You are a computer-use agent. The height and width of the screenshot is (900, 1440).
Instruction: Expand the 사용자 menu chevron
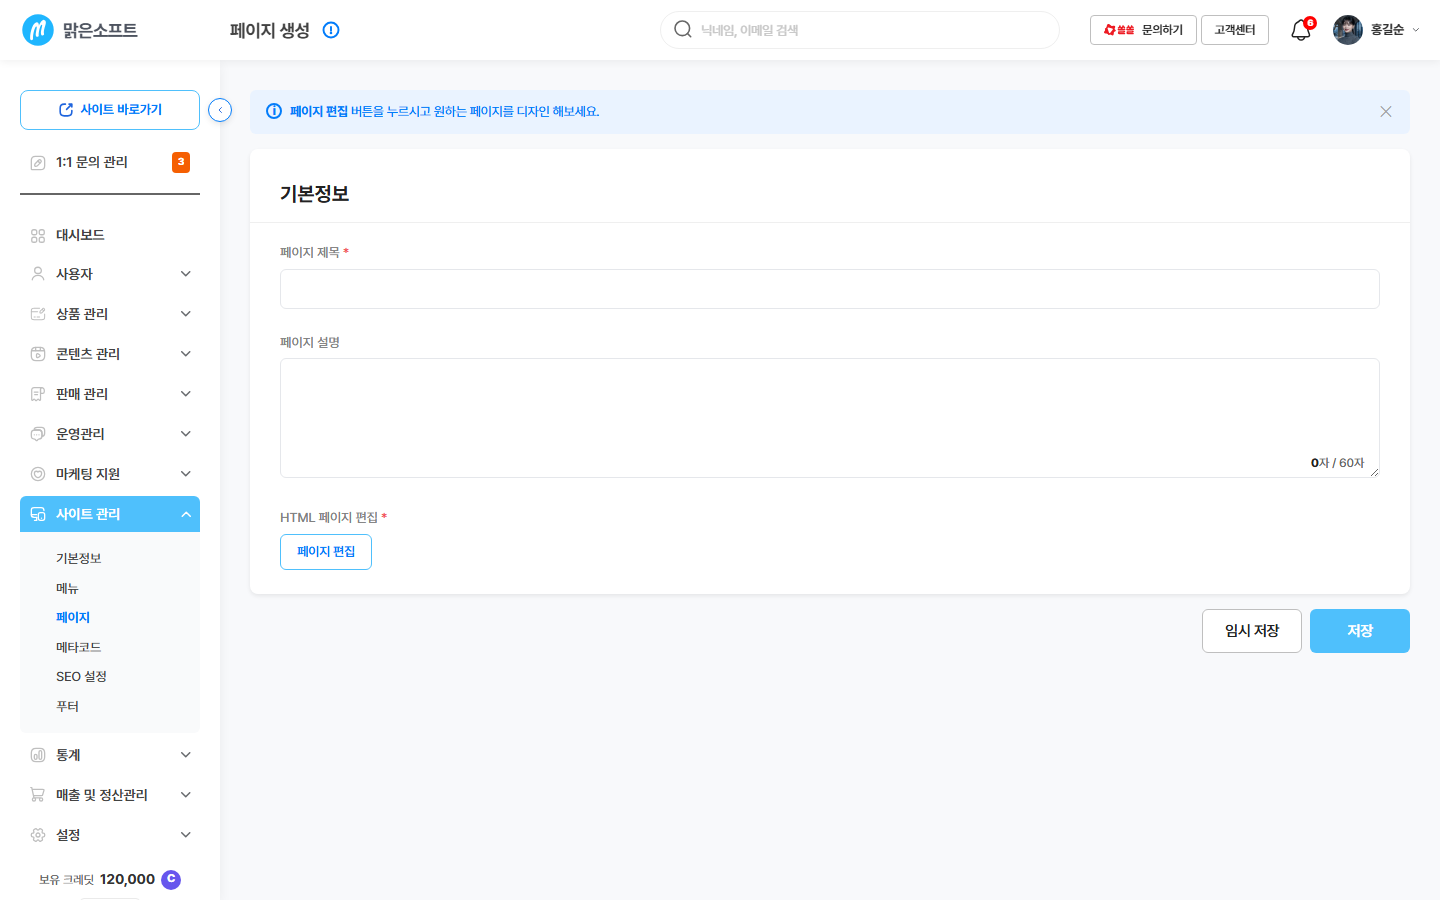[x=186, y=274]
